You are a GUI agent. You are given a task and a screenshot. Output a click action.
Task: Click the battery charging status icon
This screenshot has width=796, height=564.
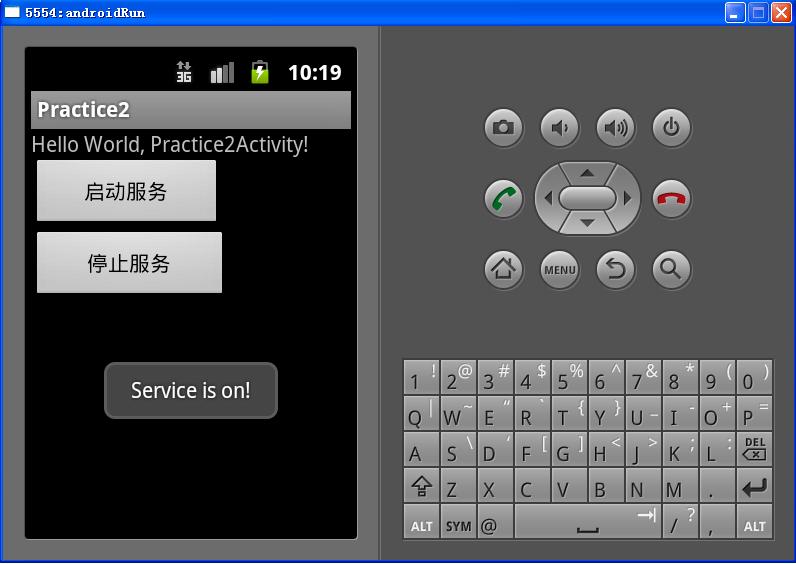259,72
